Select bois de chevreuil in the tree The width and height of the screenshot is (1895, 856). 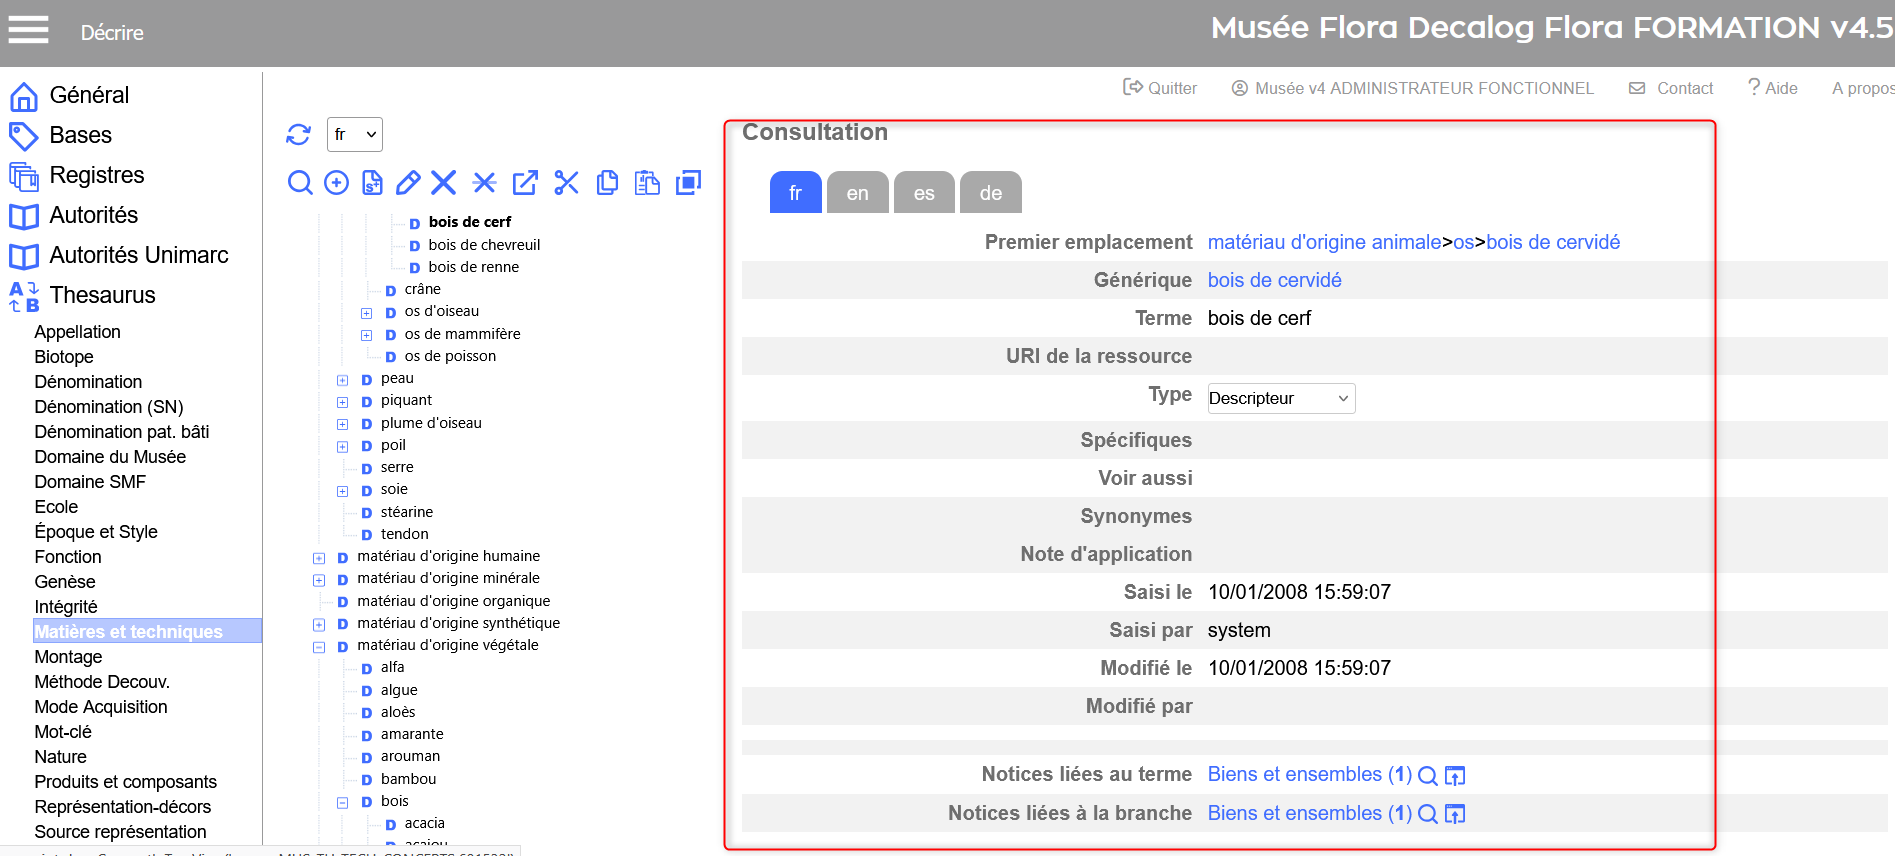coord(484,245)
